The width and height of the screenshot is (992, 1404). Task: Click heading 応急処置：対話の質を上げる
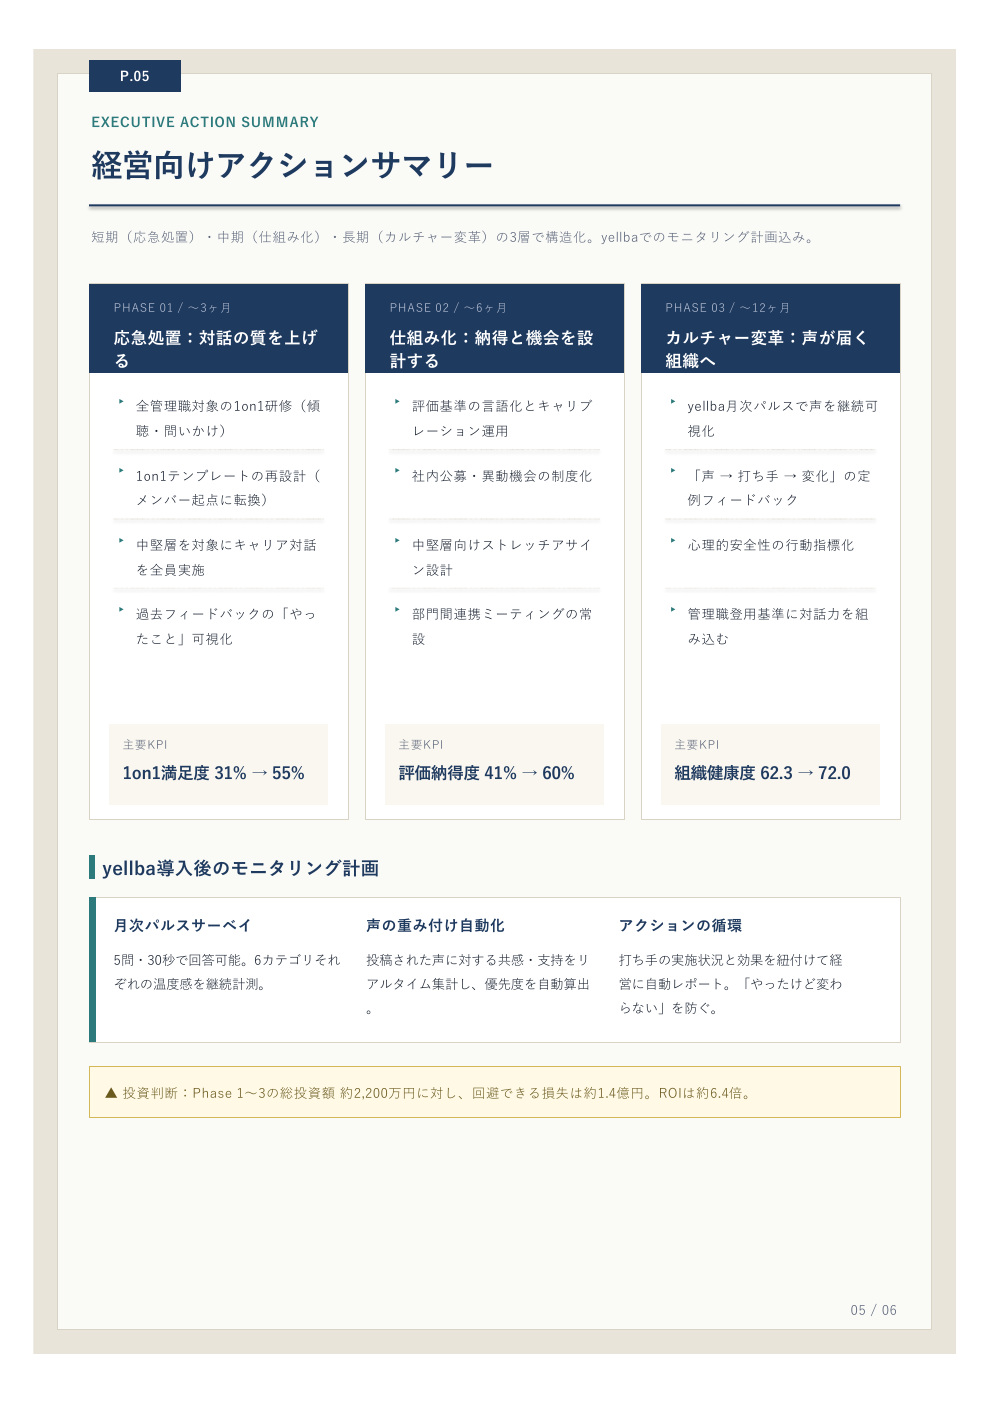(x=216, y=349)
